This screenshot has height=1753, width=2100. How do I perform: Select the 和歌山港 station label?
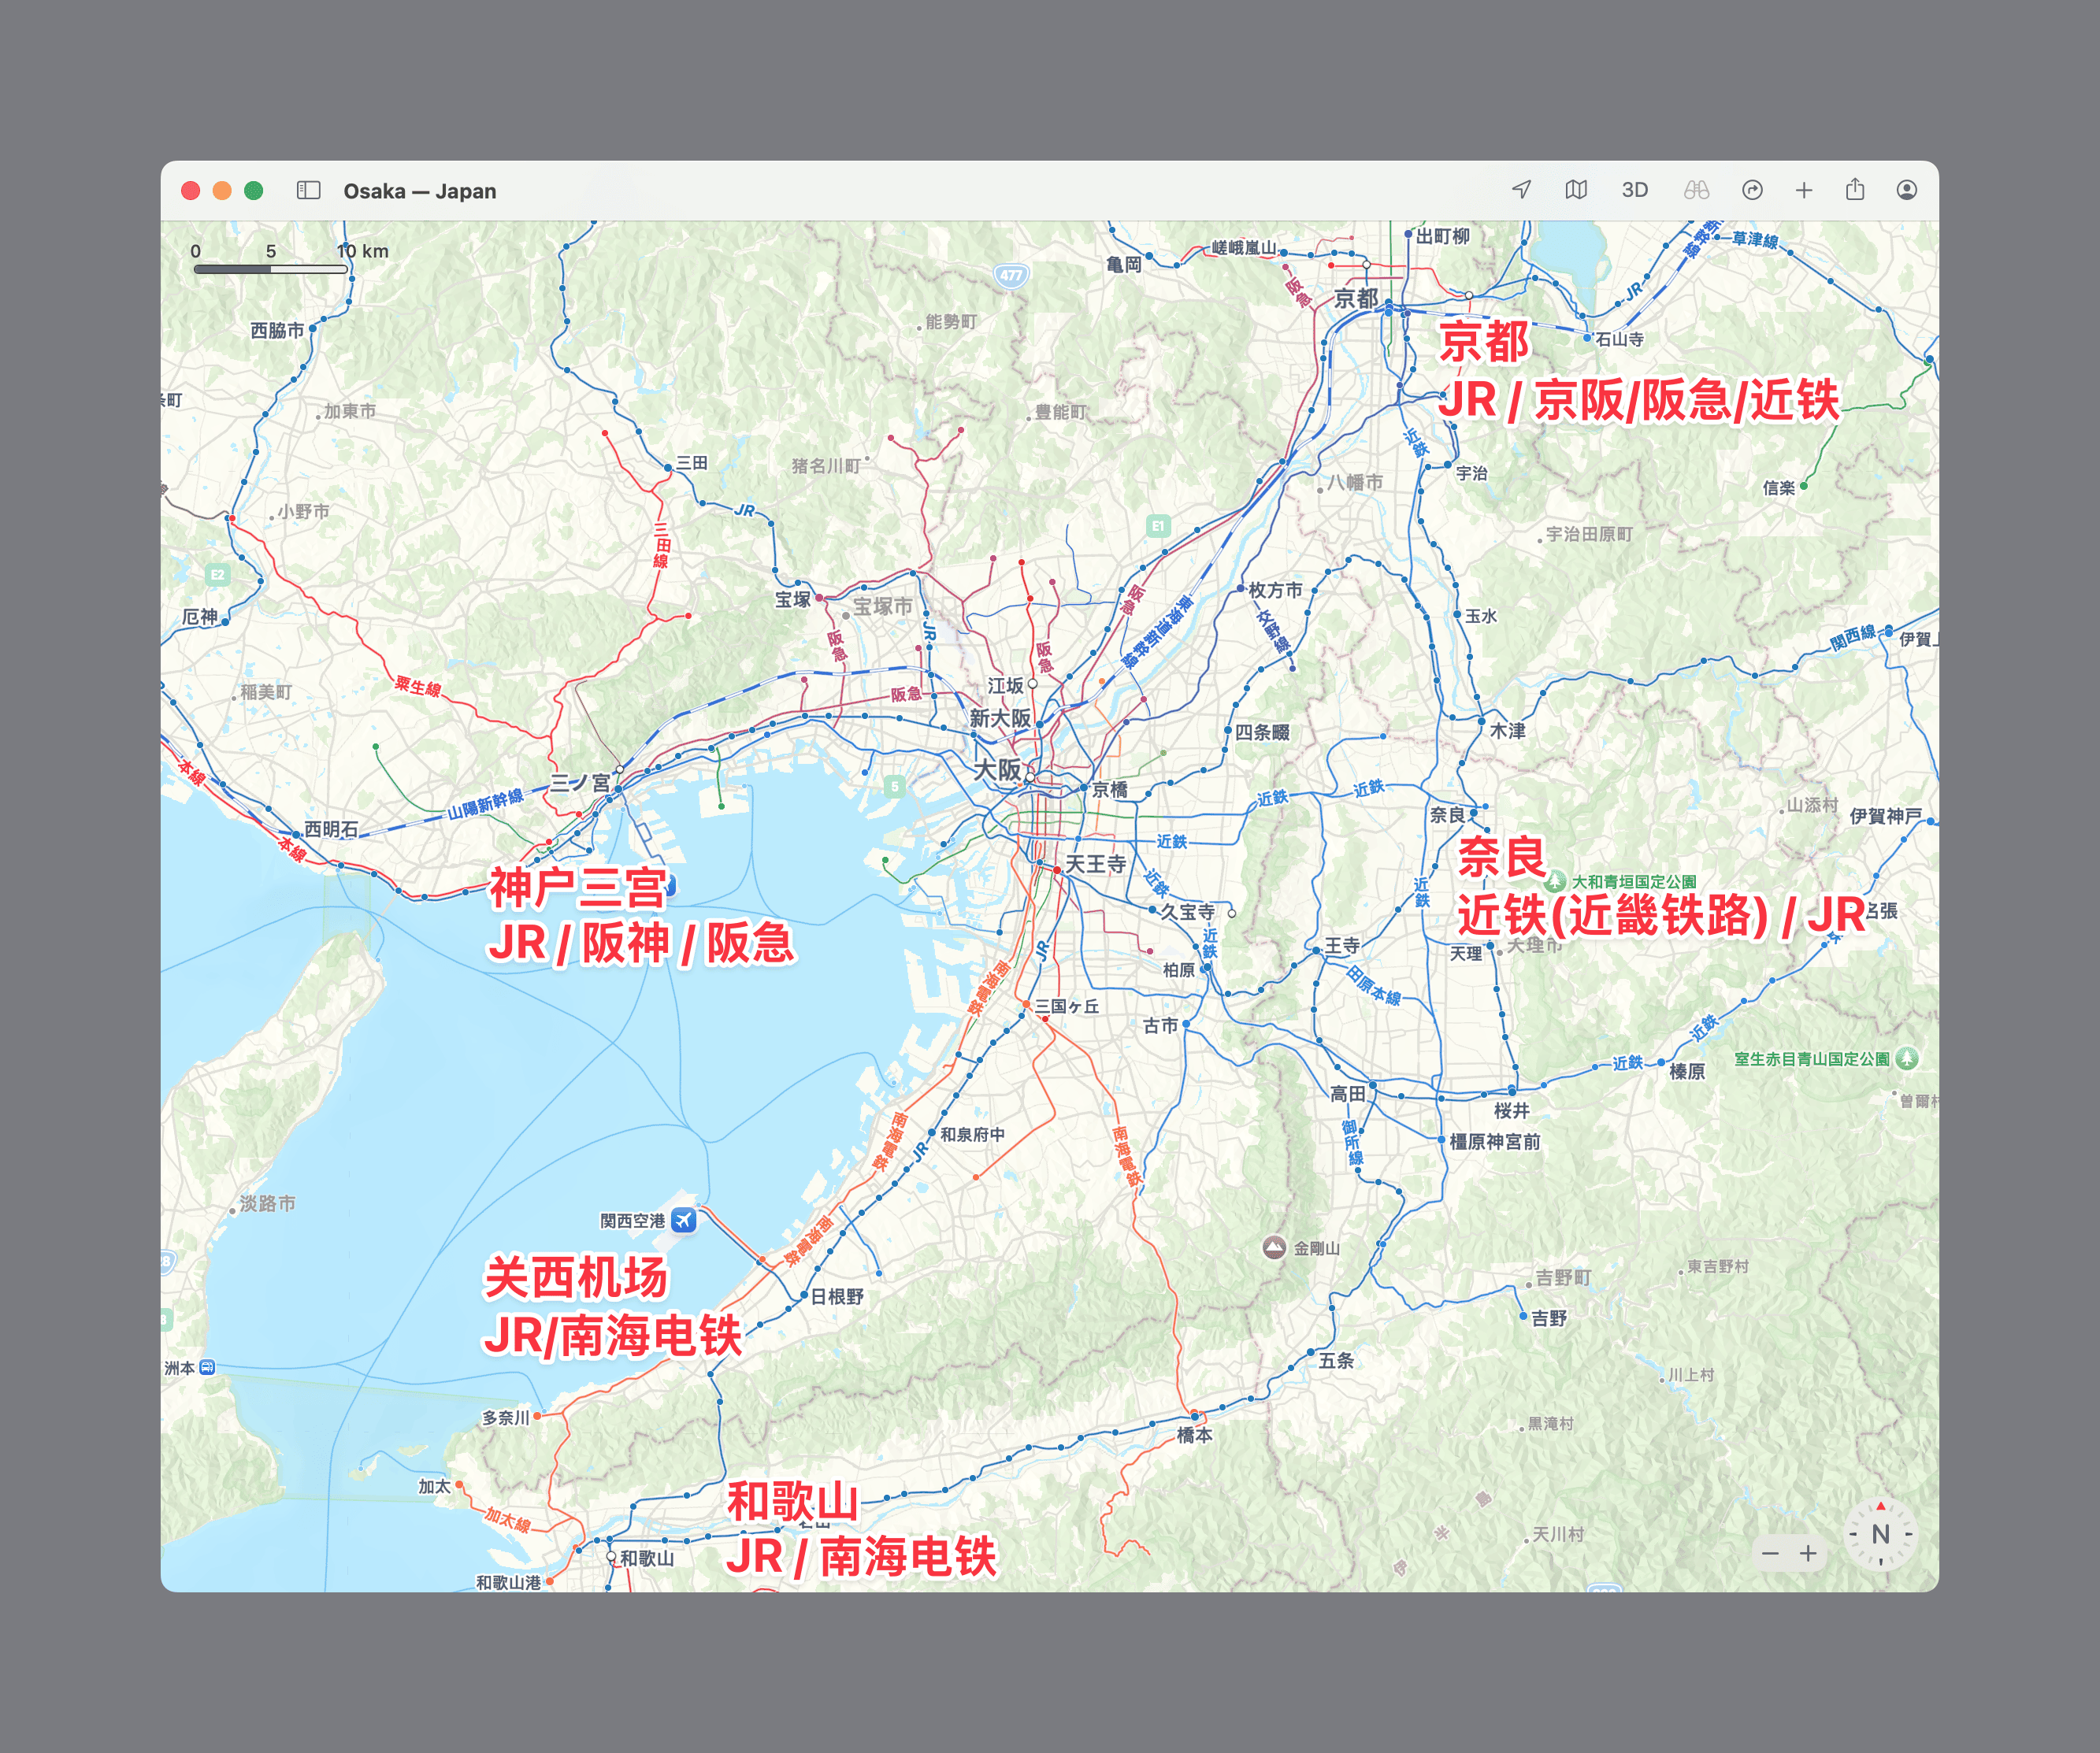[x=508, y=1582]
